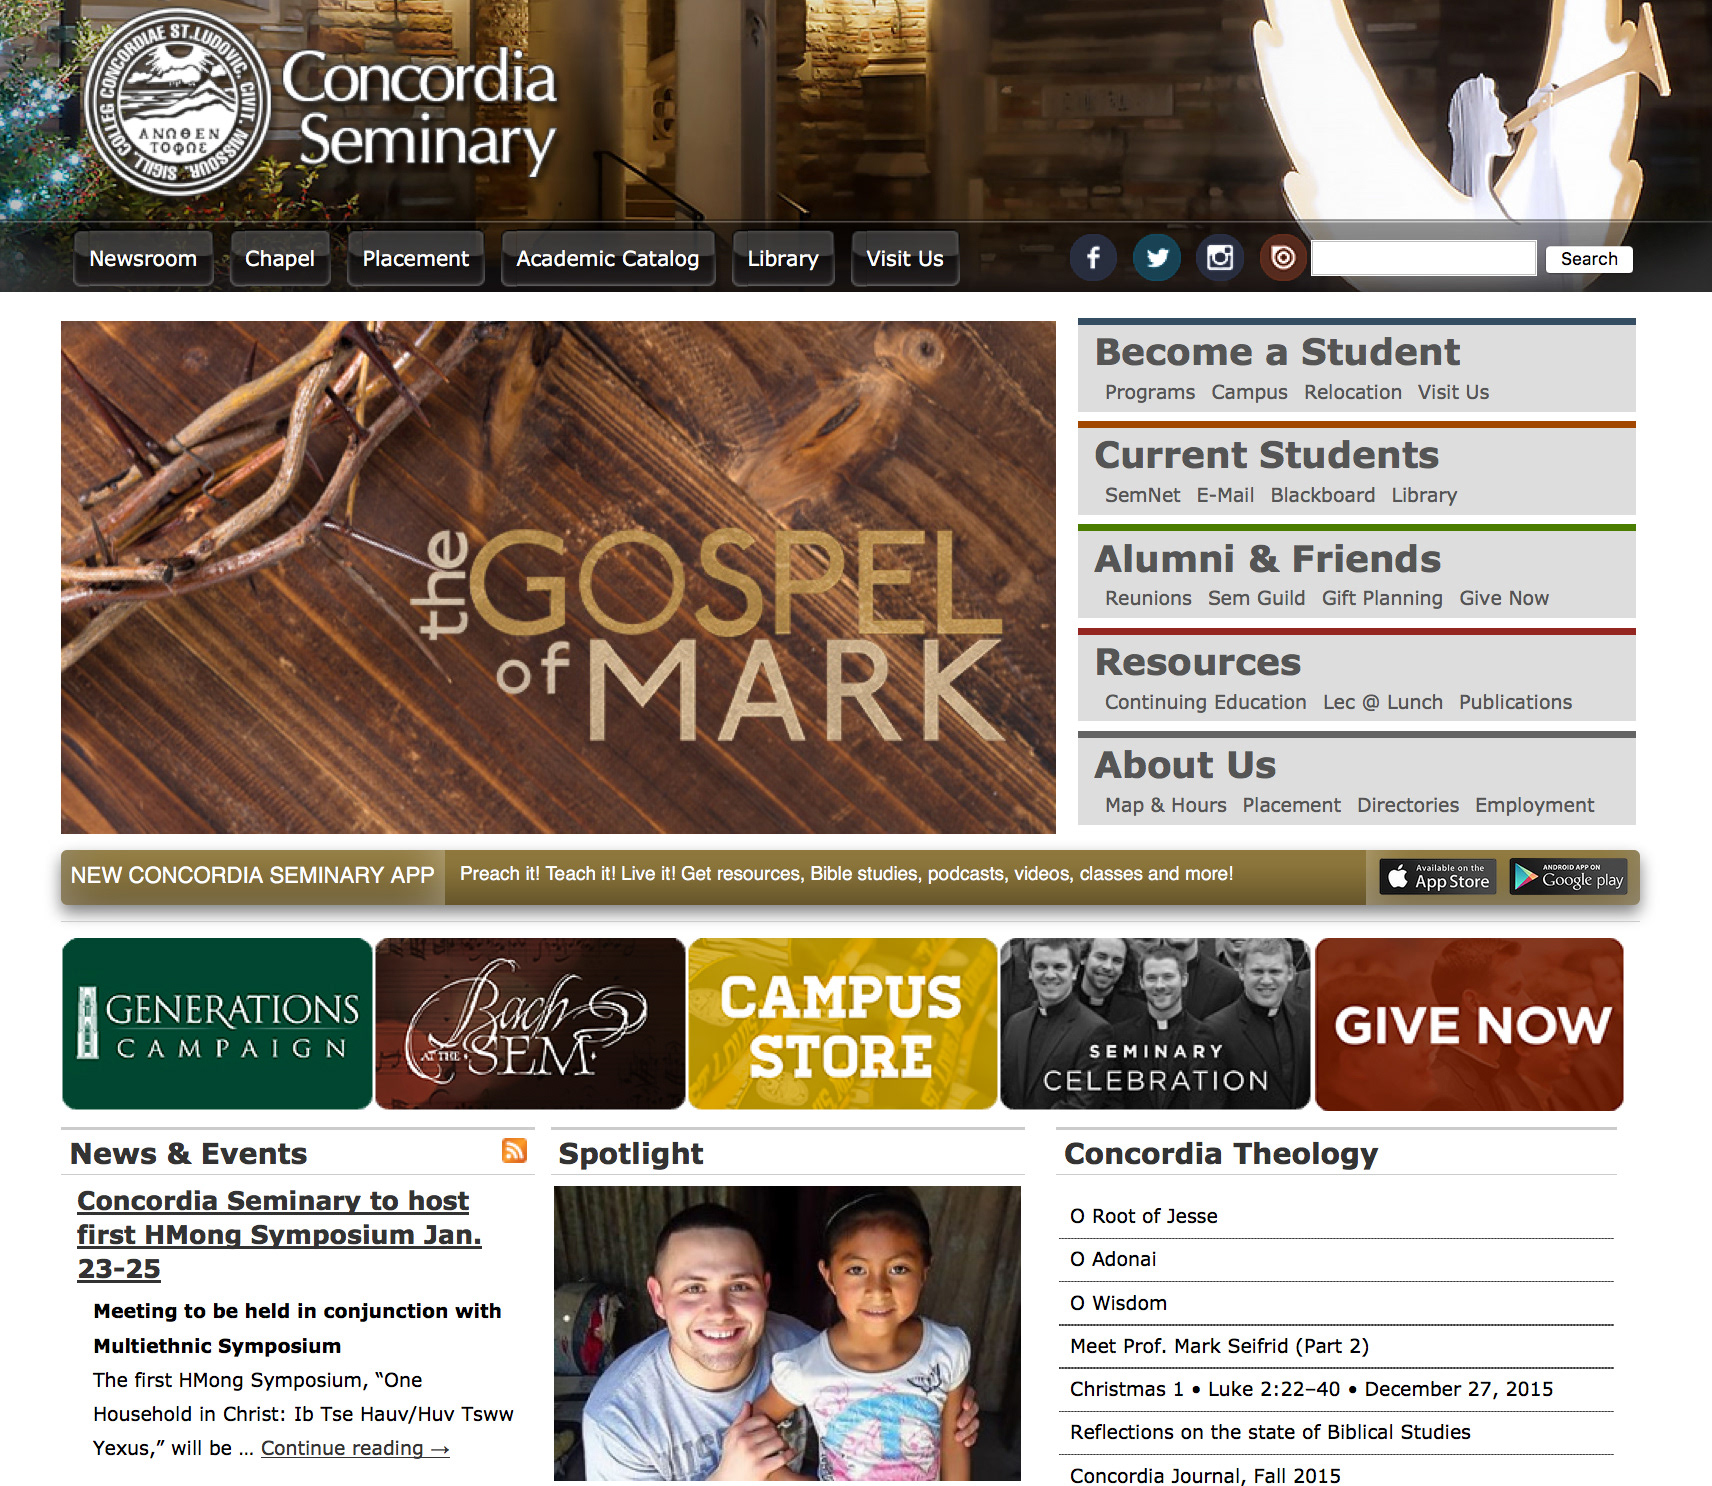Open the Academic Catalog menu item
This screenshot has height=1486, width=1712.
(607, 259)
